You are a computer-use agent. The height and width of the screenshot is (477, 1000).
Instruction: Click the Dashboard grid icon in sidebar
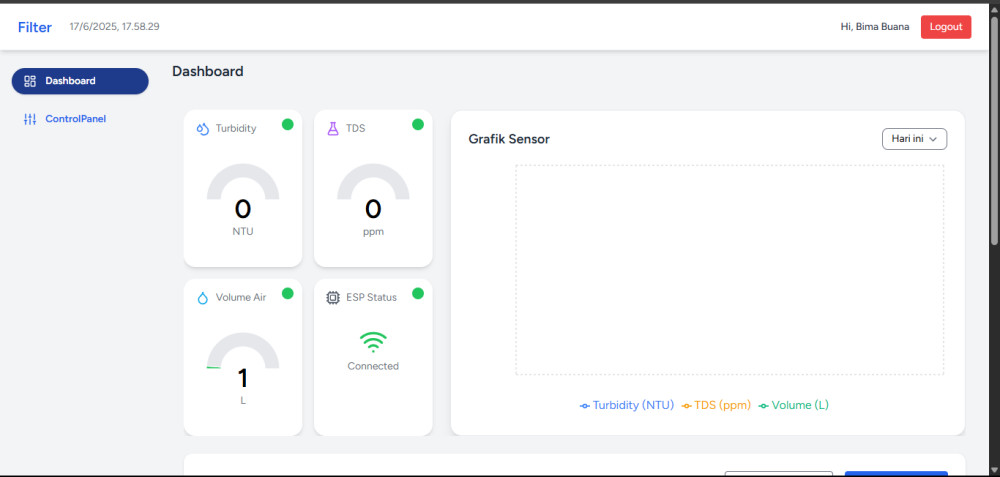point(30,81)
